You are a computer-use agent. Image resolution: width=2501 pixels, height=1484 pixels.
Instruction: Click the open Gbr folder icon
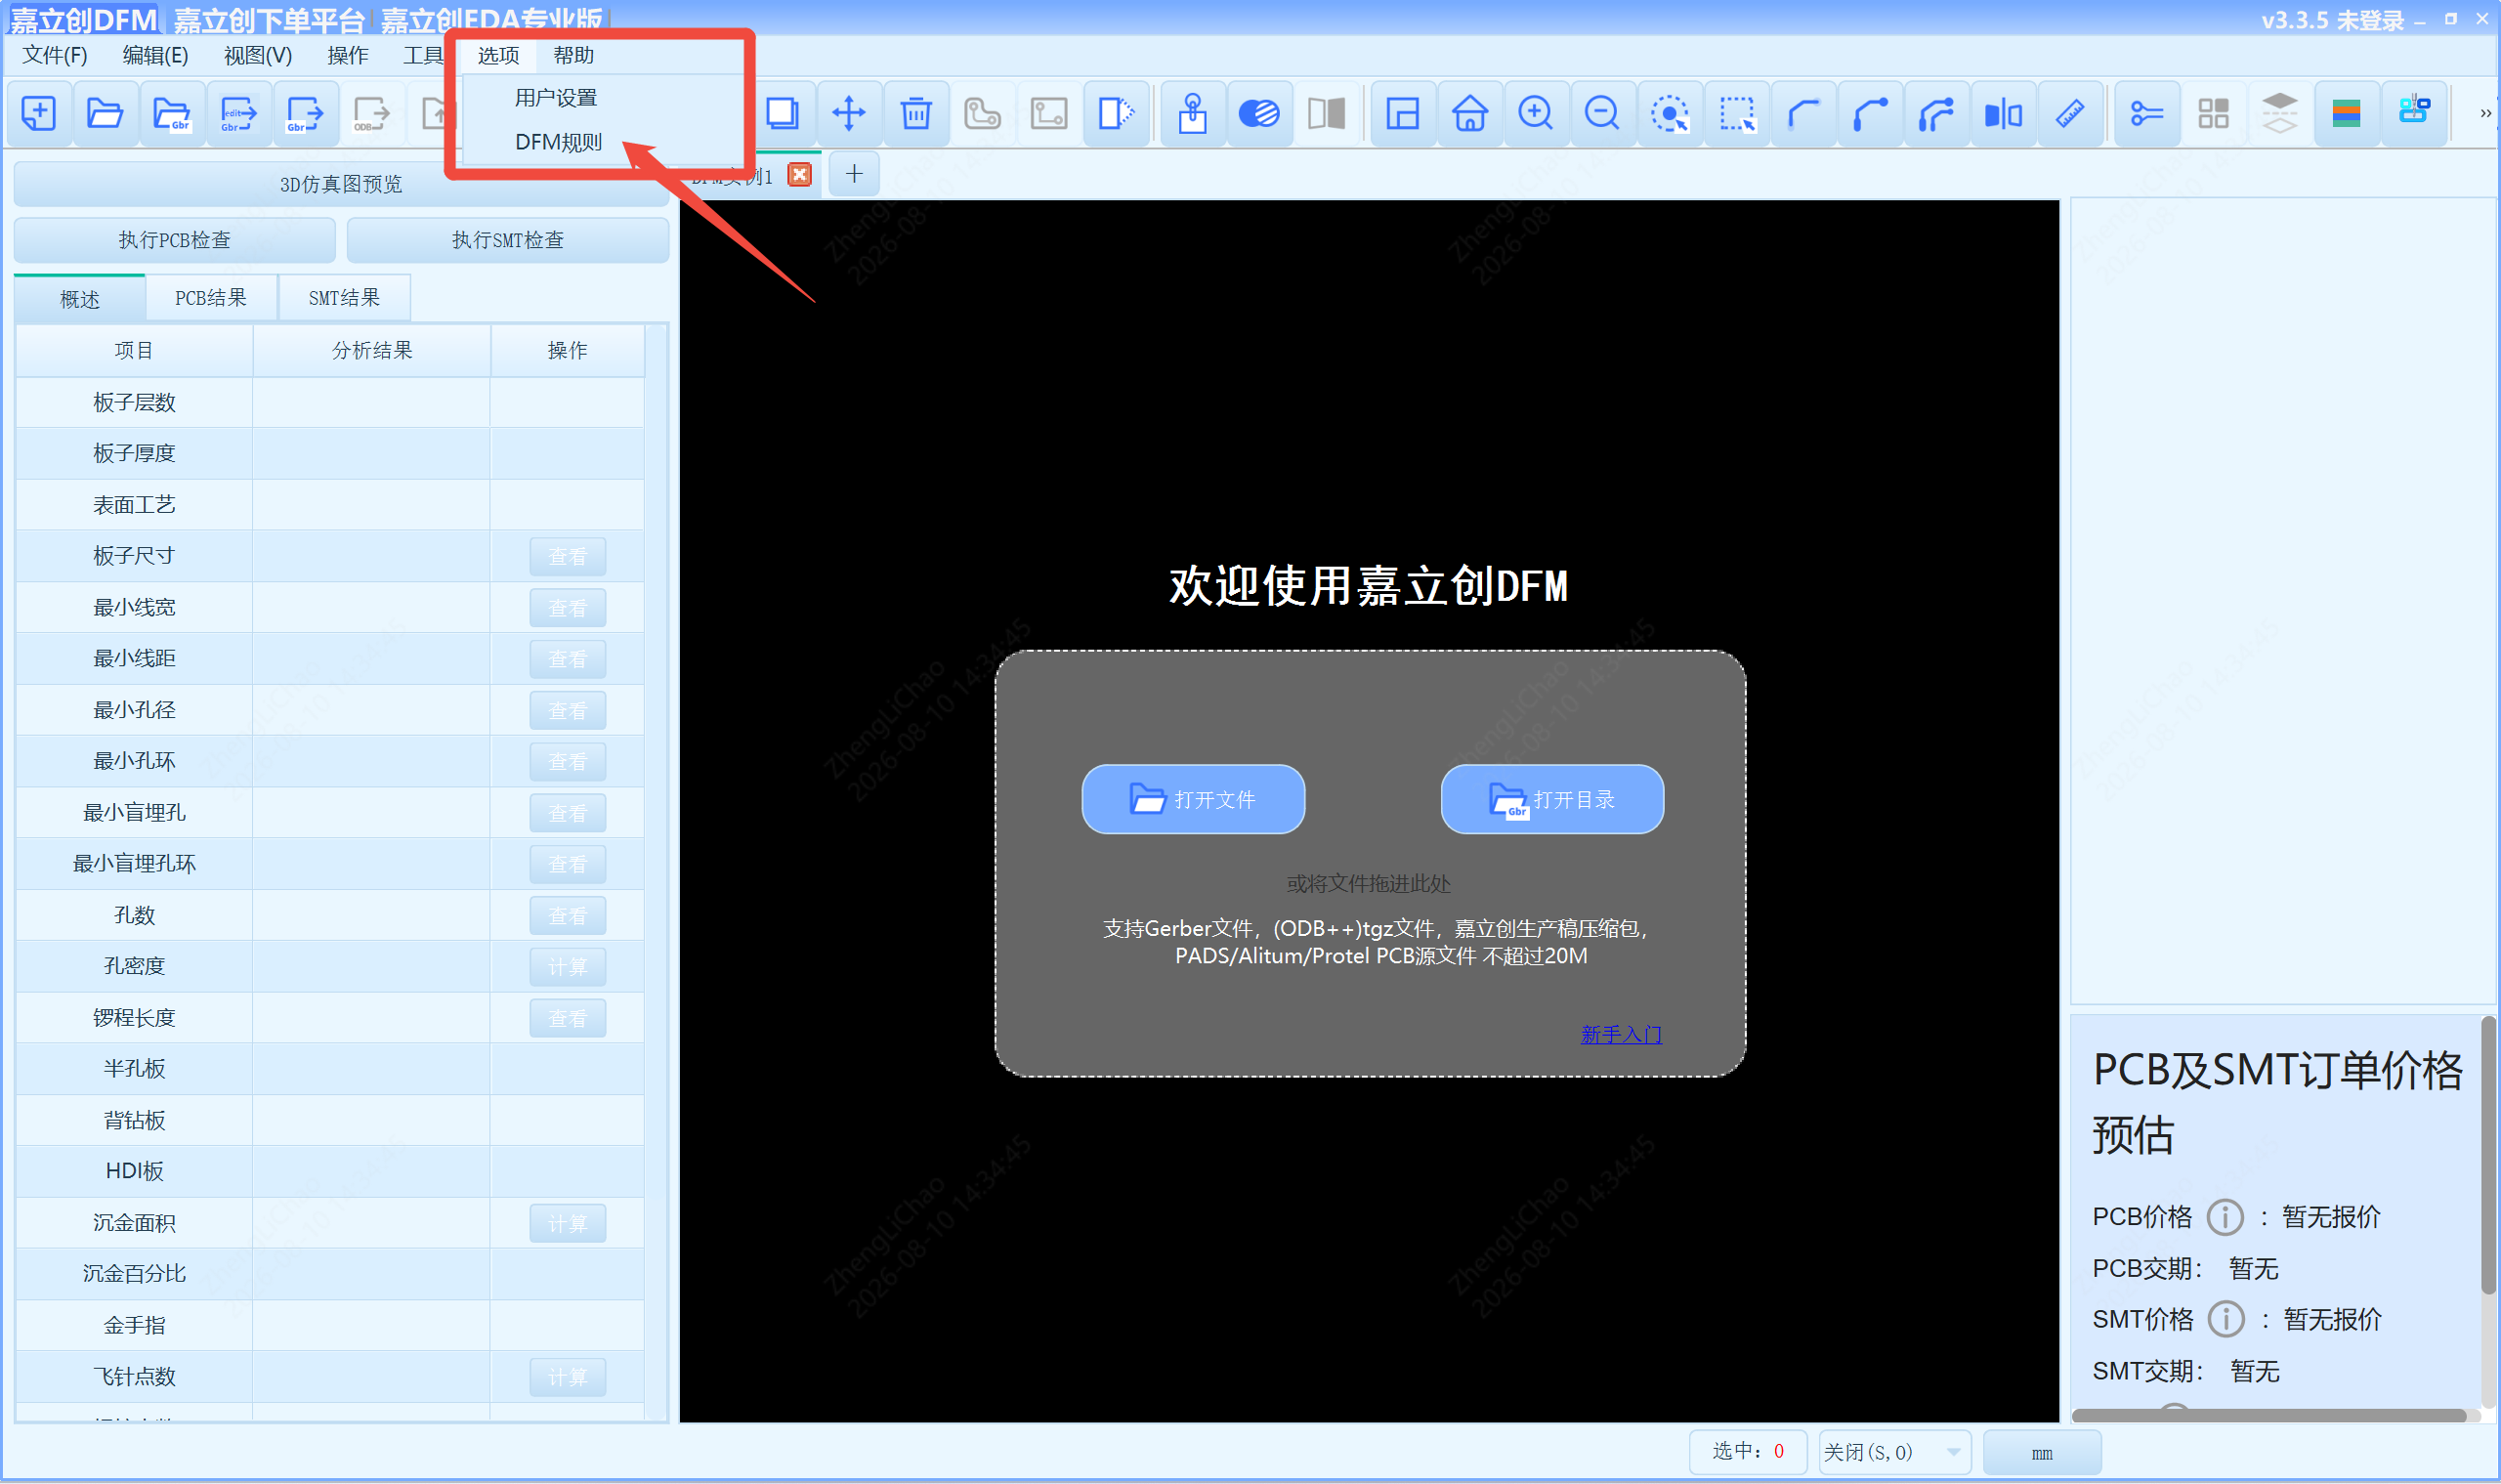[171, 113]
